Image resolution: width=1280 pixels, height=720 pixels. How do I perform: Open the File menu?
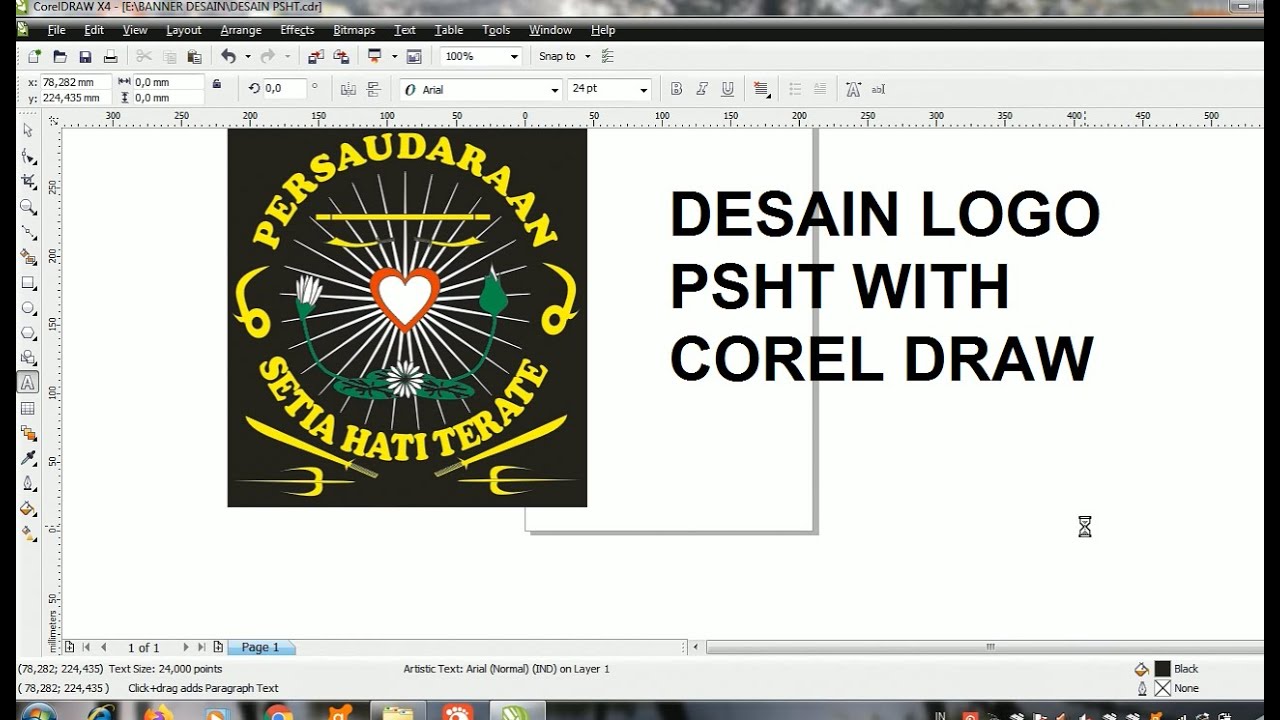pyautogui.click(x=56, y=30)
